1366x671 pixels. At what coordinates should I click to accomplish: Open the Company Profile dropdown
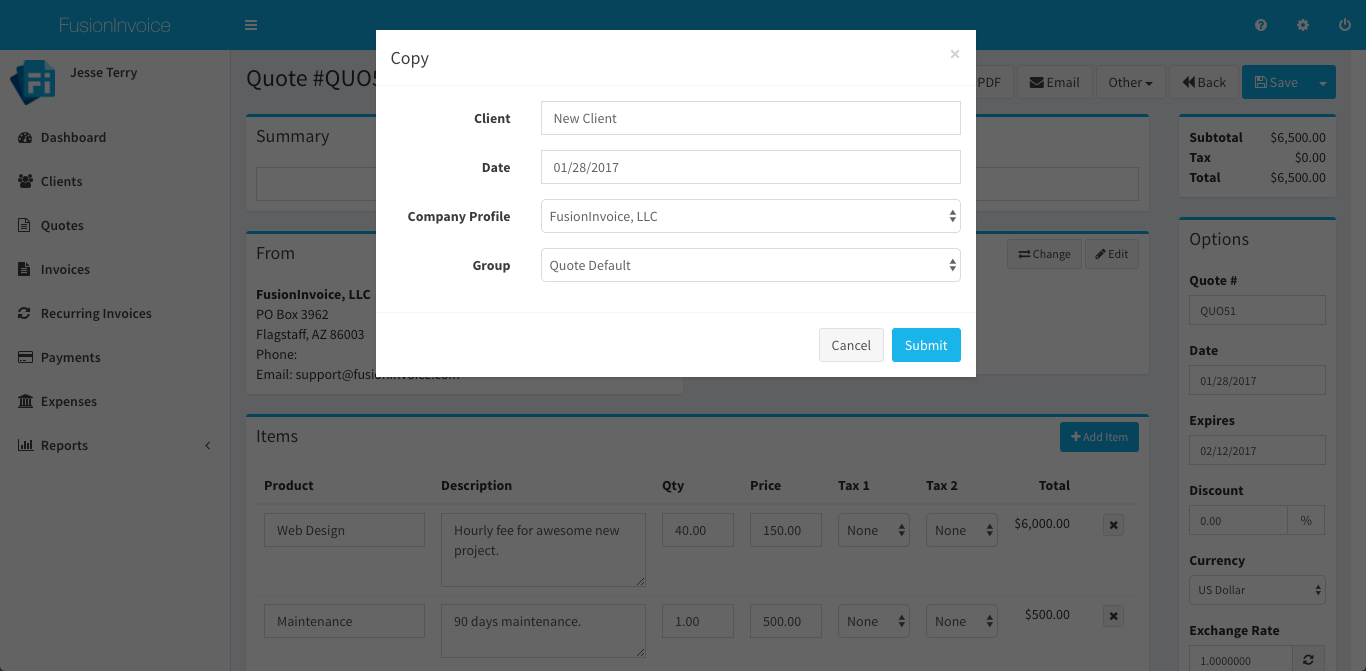click(x=750, y=216)
